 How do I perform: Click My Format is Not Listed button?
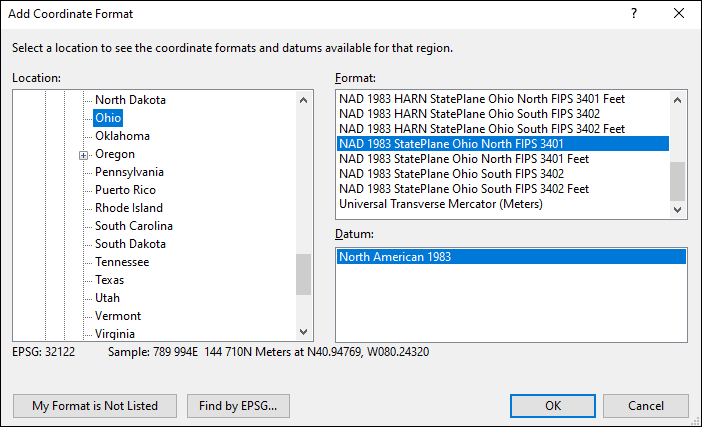point(95,406)
